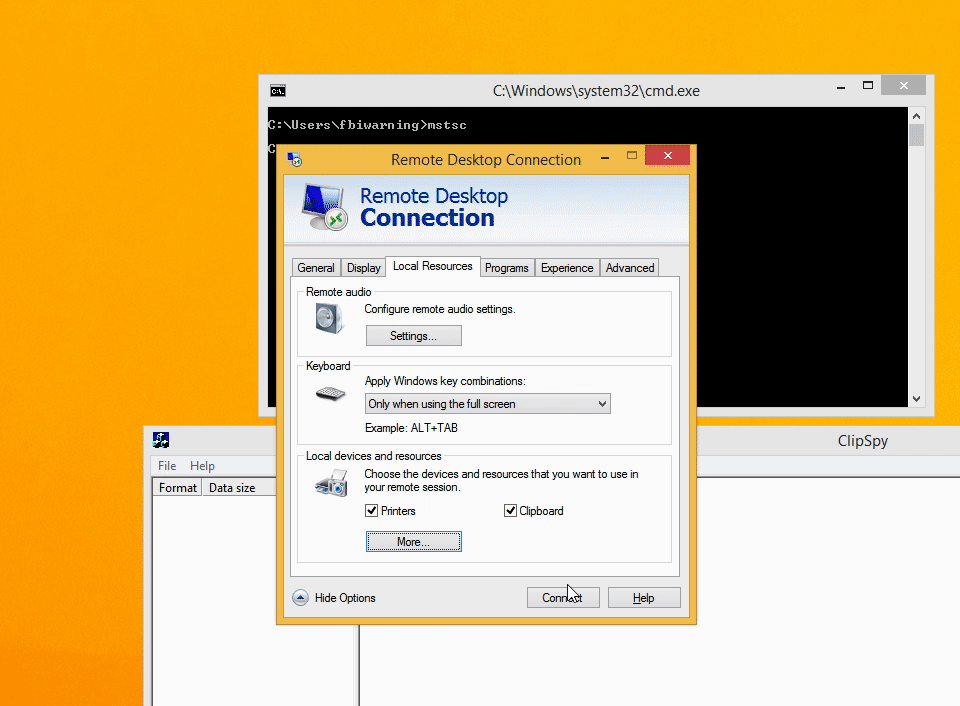Screen dimensions: 960x706
Task: Sort by Format column header in ClipSpy
Action: click(x=178, y=487)
